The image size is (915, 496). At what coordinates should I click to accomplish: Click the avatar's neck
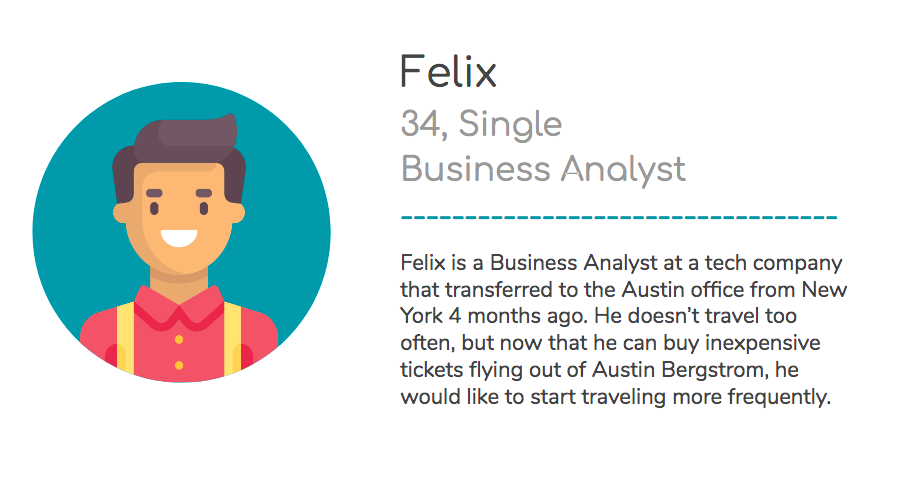[x=179, y=283]
